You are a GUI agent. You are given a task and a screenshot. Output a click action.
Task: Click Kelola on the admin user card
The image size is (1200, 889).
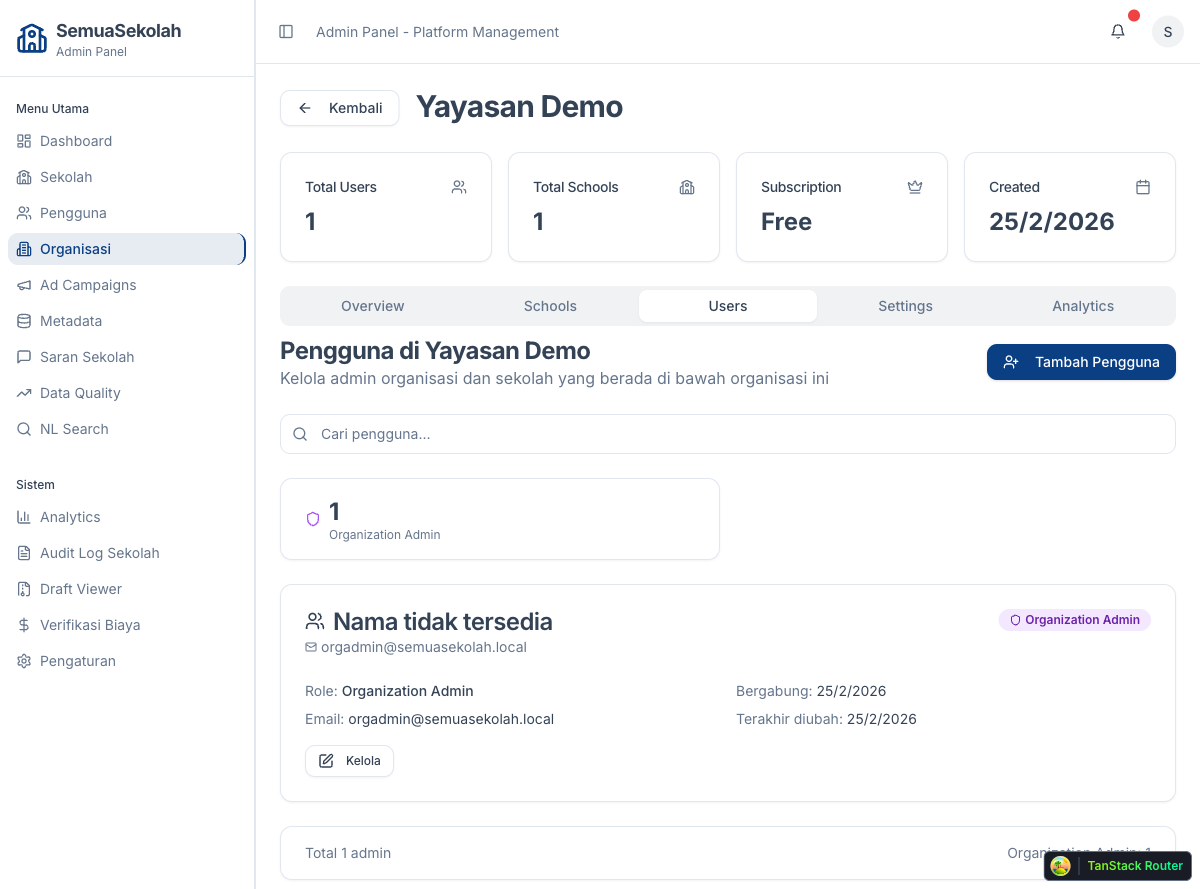pos(349,760)
